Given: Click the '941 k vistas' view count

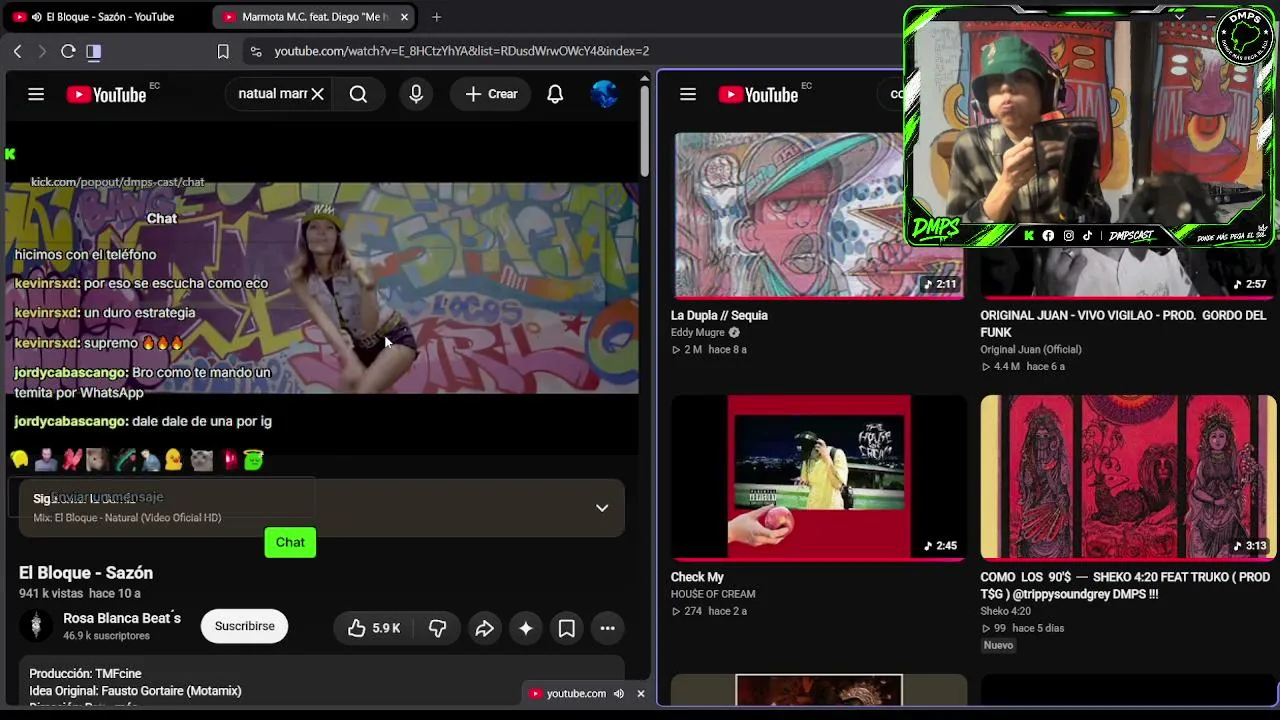Looking at the screenshot, I should 51,594.
